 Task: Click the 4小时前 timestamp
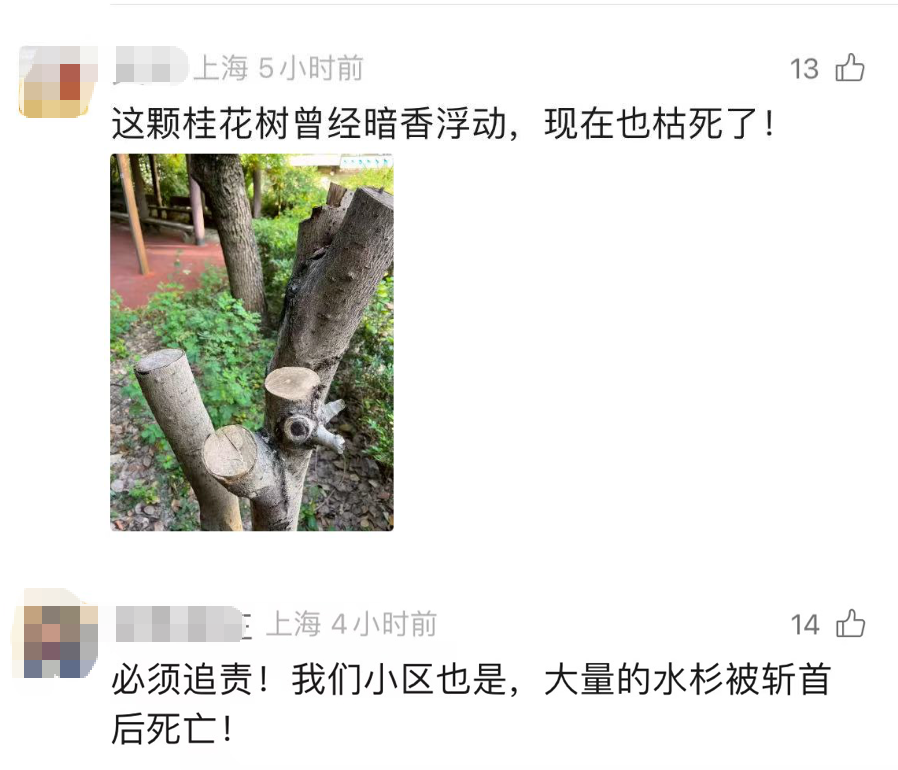point(384,624)
